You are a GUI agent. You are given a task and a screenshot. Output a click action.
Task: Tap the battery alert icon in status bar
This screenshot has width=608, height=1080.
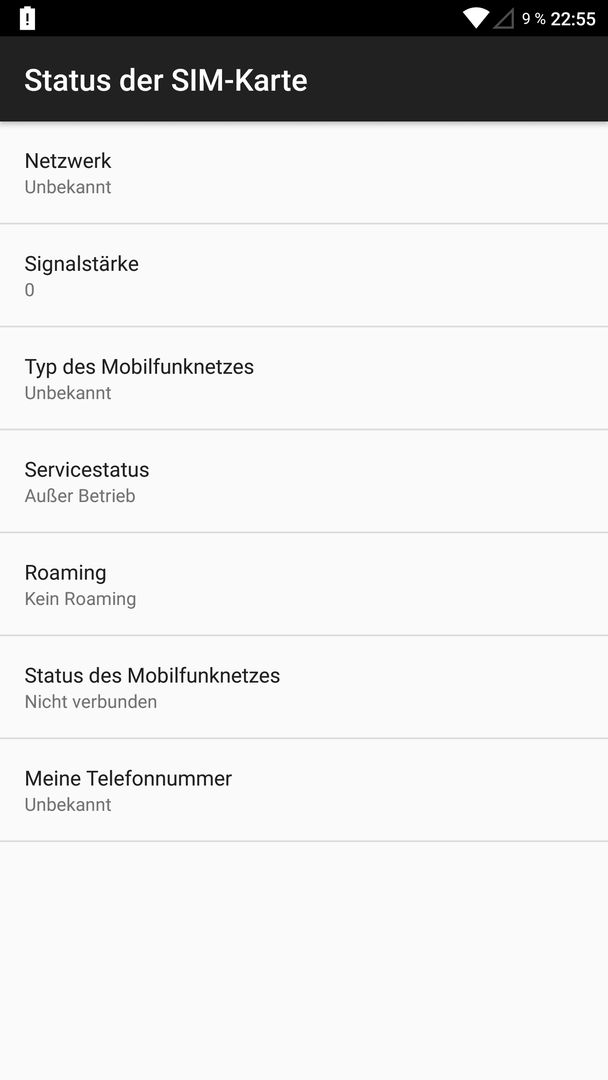(x=28, y=19)
